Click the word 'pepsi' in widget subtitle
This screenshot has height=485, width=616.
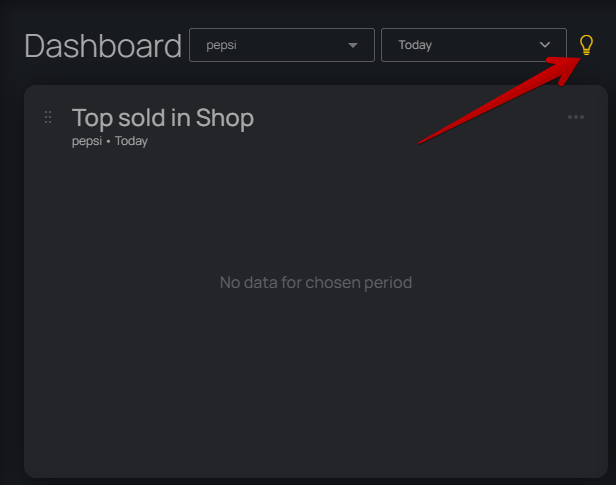point(88,141)
